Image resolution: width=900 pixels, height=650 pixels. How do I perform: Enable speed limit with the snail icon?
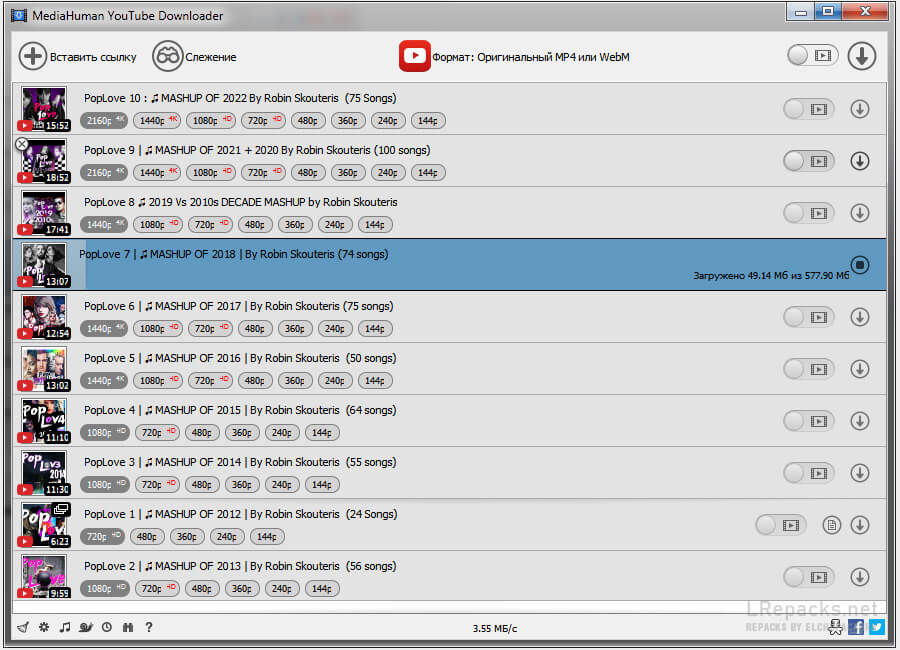(85, 627)
